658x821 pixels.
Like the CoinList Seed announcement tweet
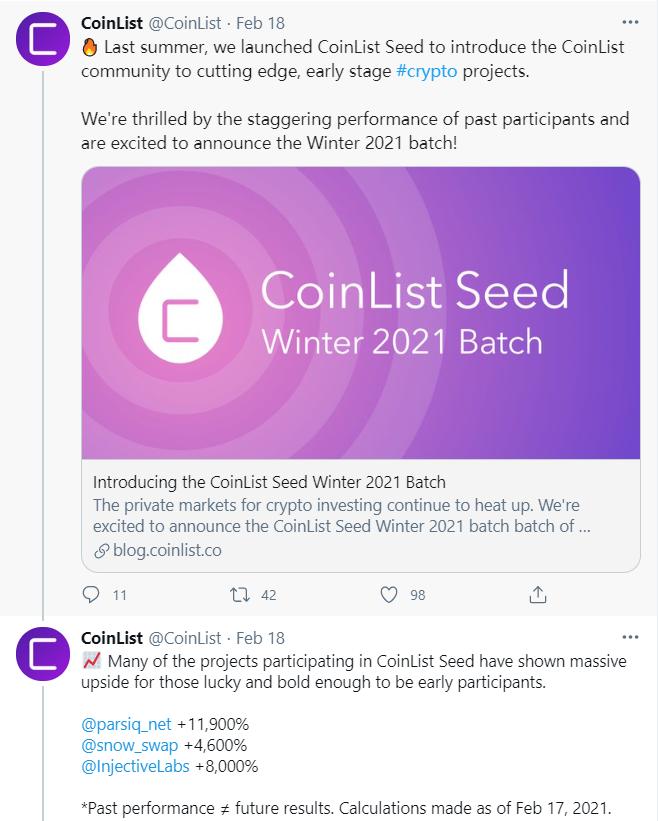click(389, 594)
